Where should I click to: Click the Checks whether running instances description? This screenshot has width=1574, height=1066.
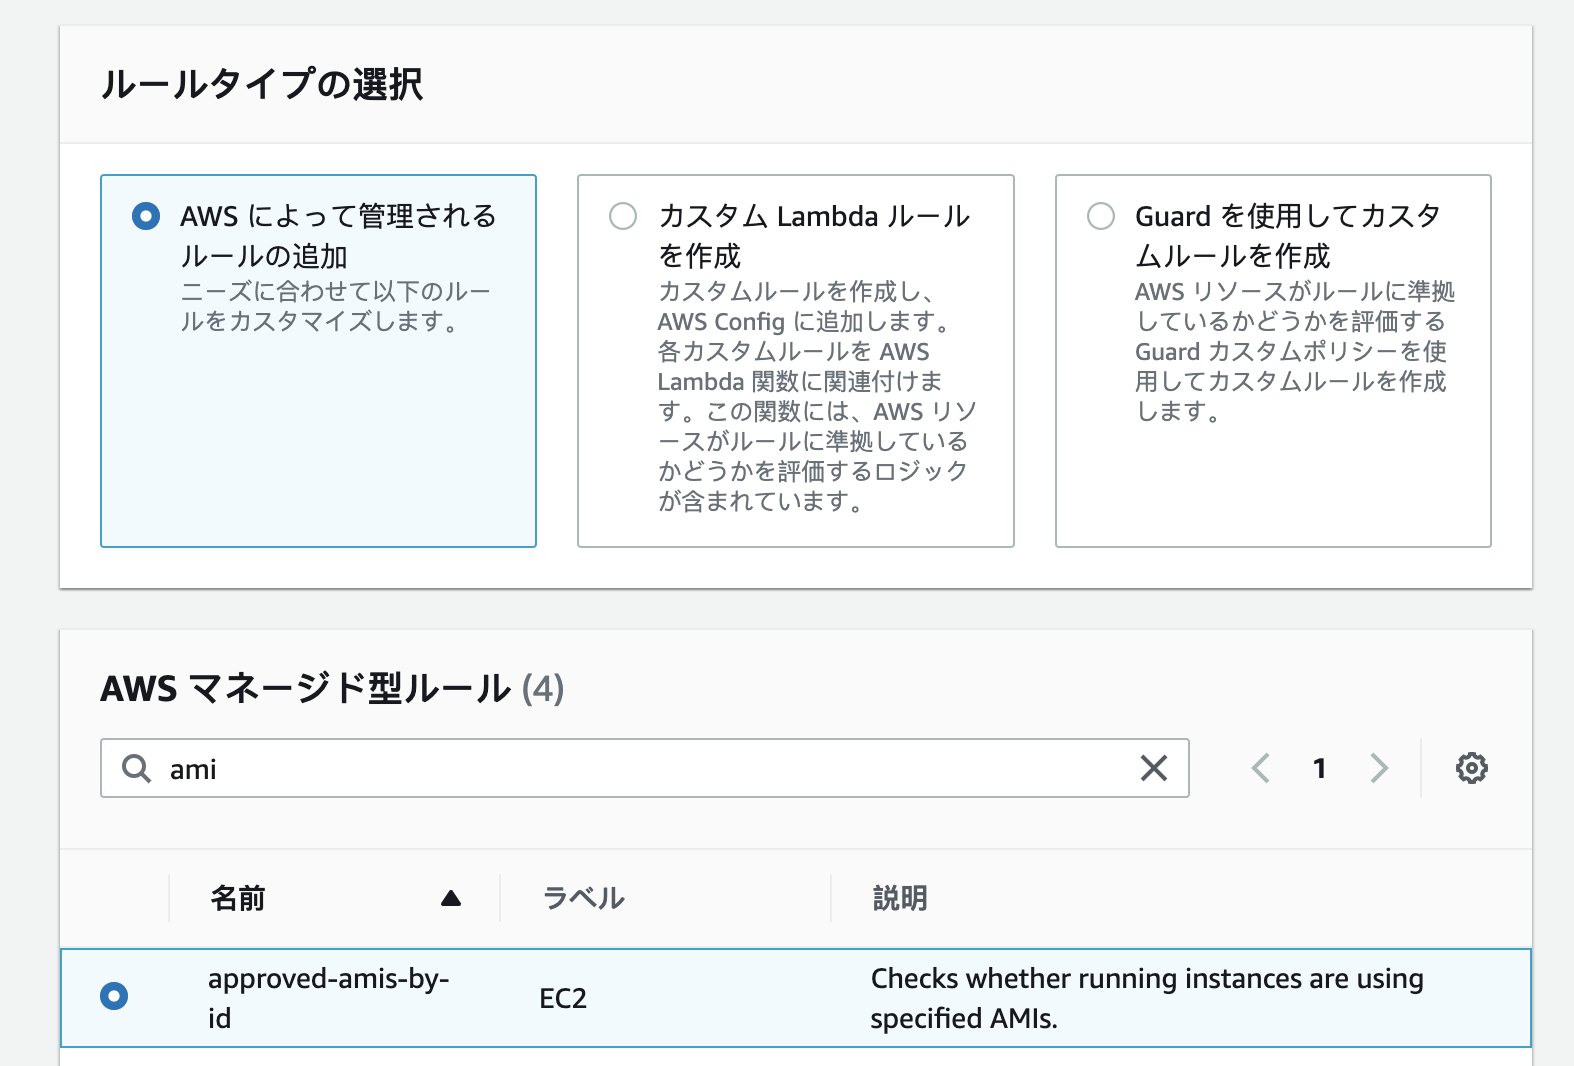tap(1147, 998)
